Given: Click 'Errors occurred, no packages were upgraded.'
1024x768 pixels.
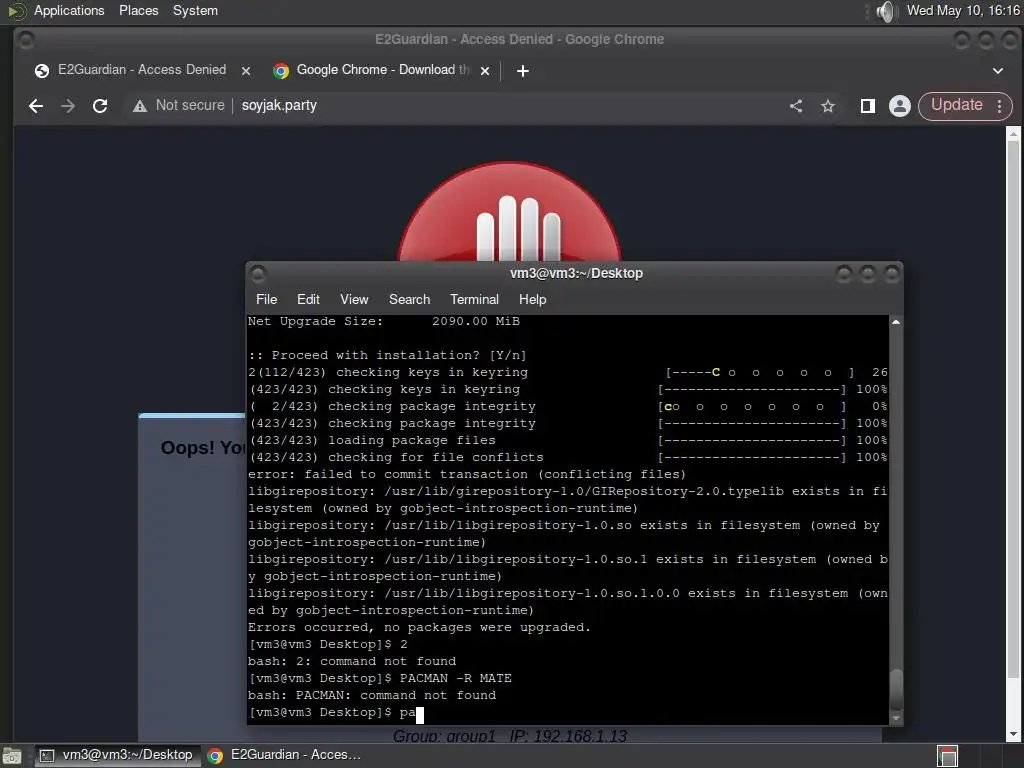Looking at the screenshot, I should [419, 628].
